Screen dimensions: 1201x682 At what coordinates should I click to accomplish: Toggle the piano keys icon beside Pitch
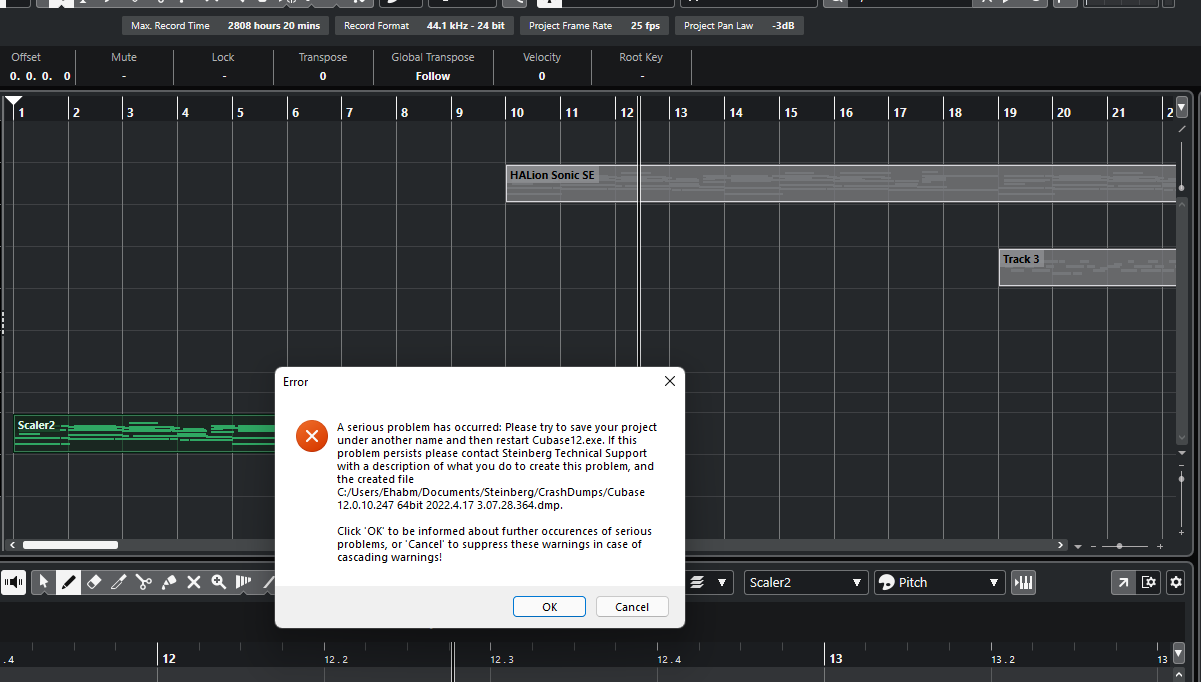pyautogui.click(x=1022, y=582)
